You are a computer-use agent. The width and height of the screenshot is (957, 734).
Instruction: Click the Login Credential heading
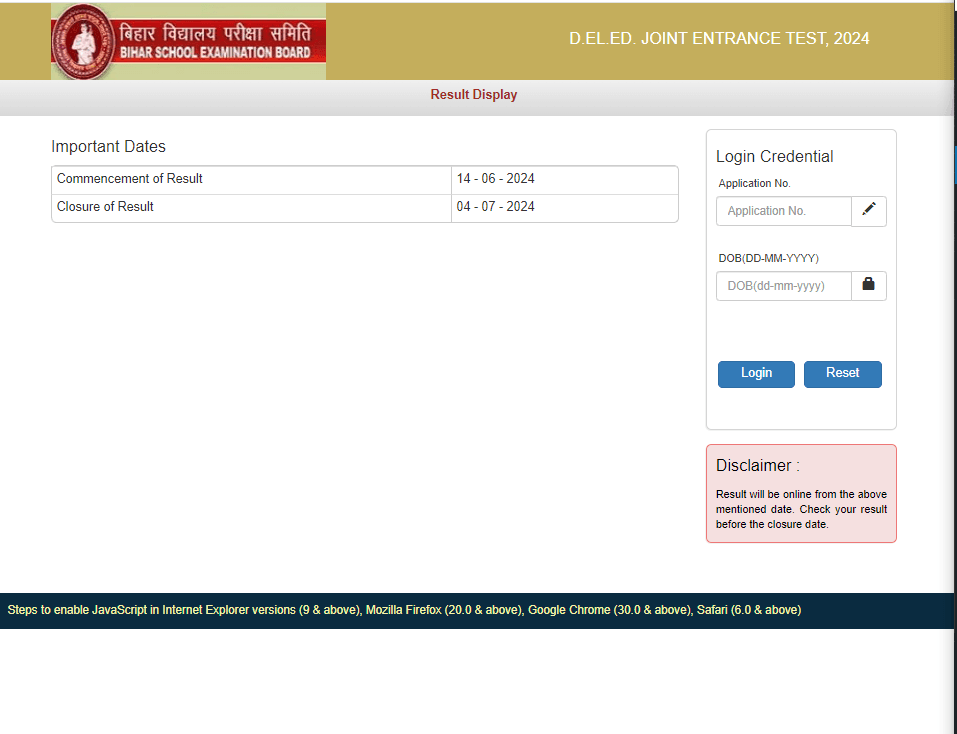[x=774, y=156]
